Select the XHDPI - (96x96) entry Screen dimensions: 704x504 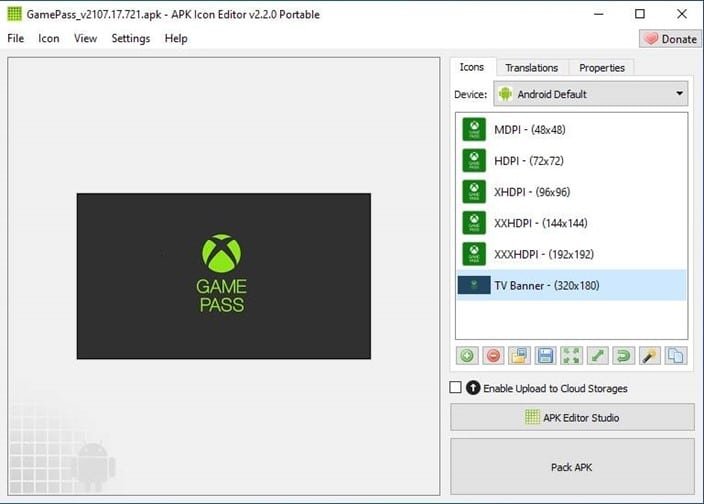pyautogui.click(x=572, y=192)
